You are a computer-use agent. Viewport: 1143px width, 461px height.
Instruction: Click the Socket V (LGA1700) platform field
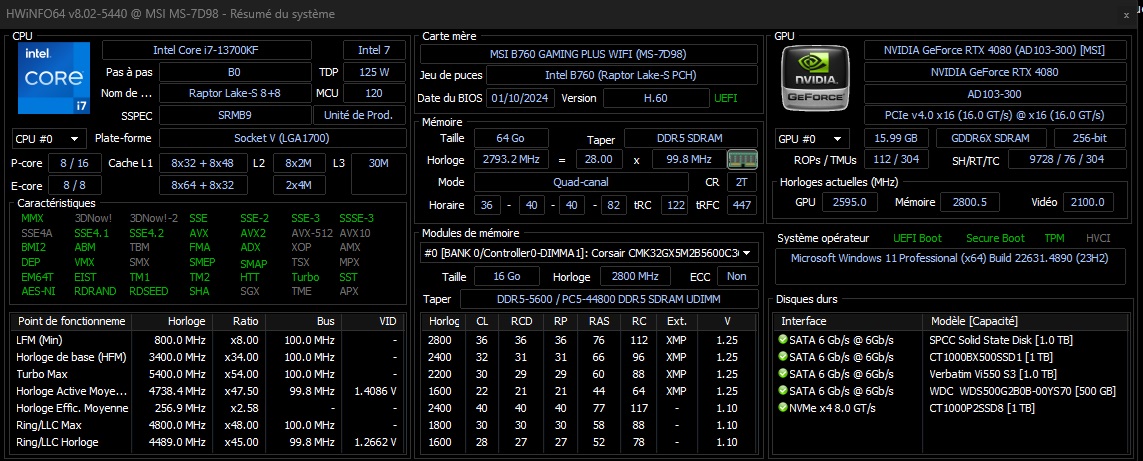coord(283,138)
